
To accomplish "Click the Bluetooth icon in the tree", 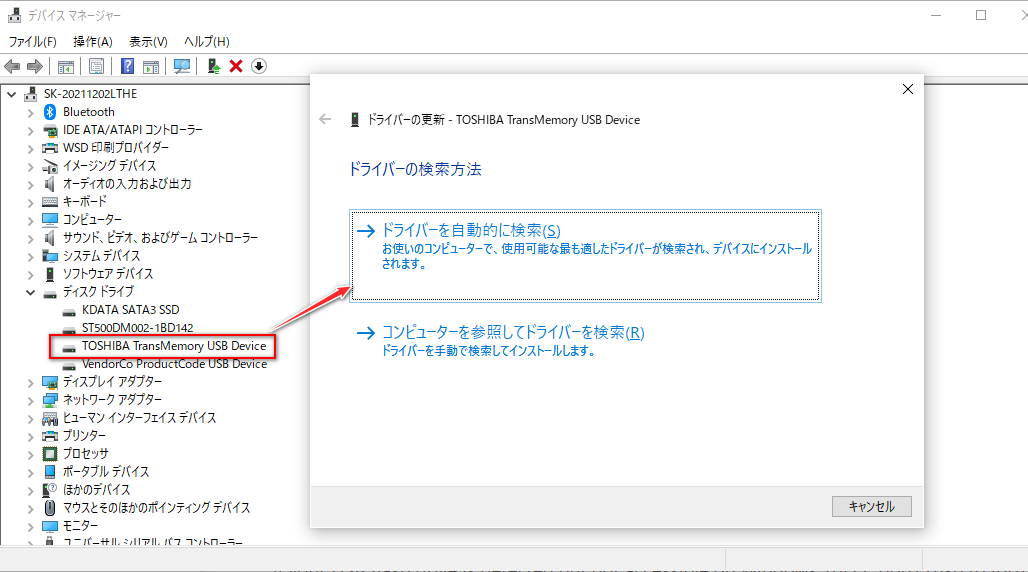I will point(50,112).
